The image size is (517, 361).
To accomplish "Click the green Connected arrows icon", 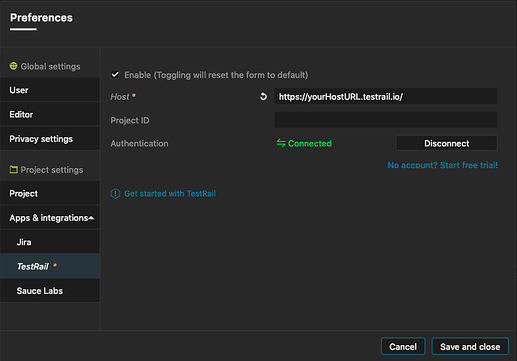I will (x=281, y=143).
